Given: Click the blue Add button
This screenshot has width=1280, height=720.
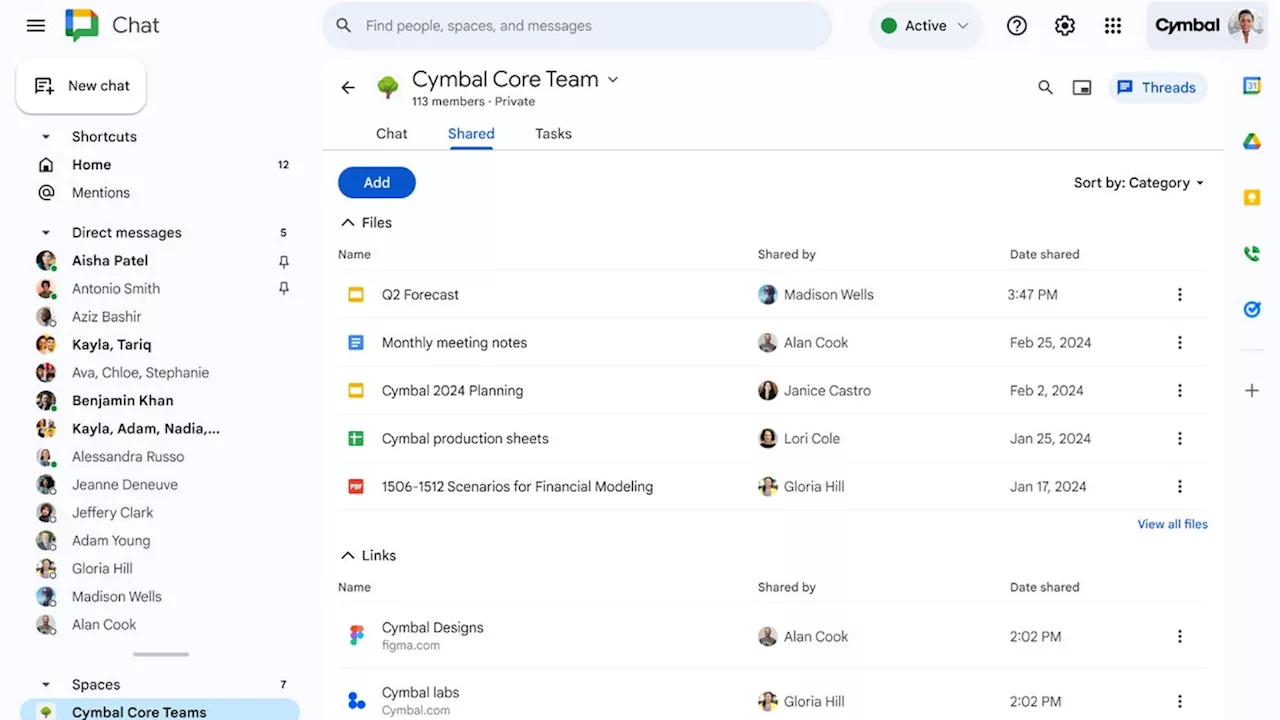Looking at the screenshot, I should (x=377, y=182).
